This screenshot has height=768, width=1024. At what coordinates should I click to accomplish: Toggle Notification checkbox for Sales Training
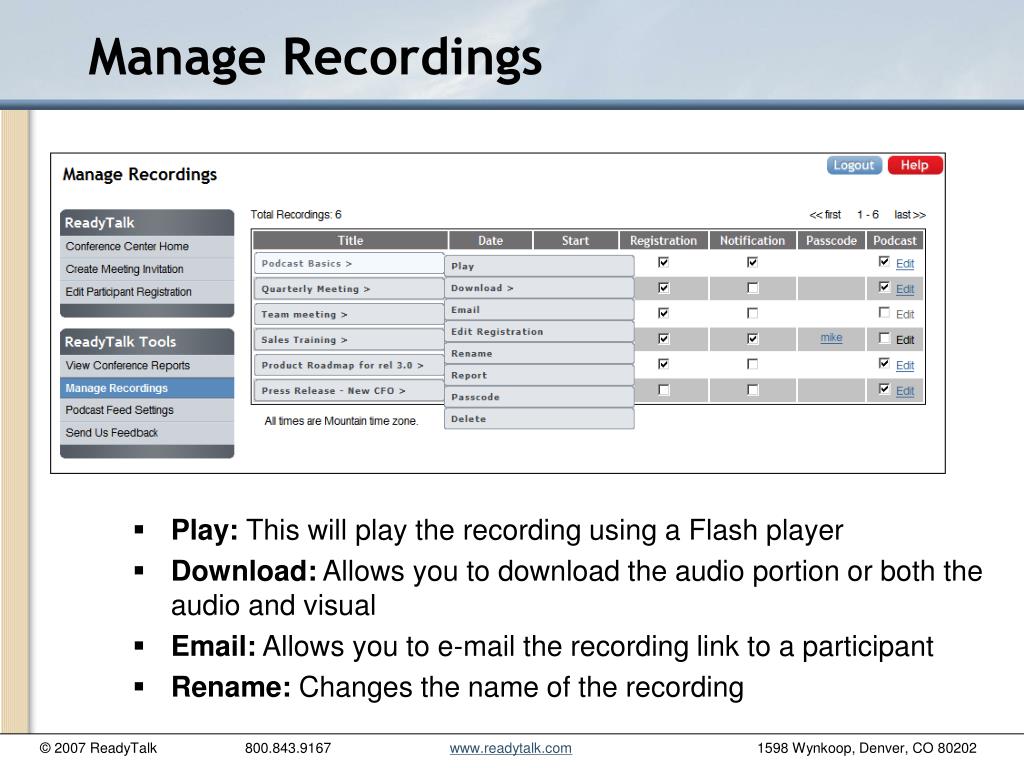pos(752,339)
